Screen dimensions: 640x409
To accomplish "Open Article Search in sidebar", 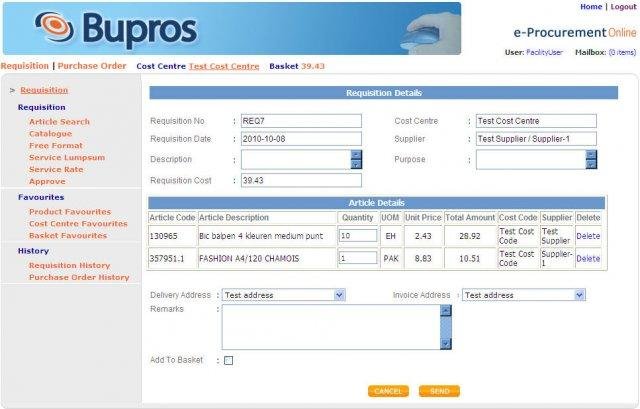I will pyautogui.click(x=59, y=122).
